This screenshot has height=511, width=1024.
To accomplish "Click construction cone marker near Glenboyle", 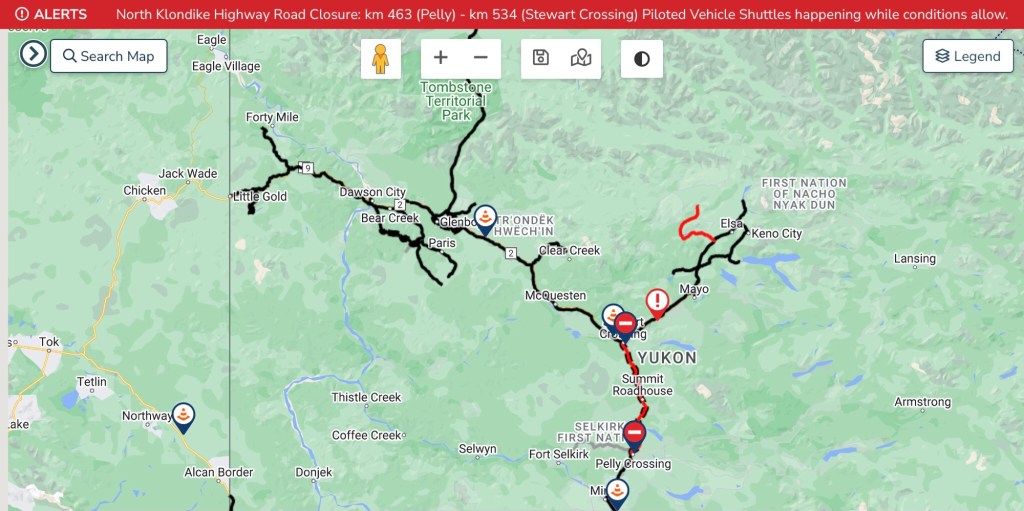I will coord(485,220).
